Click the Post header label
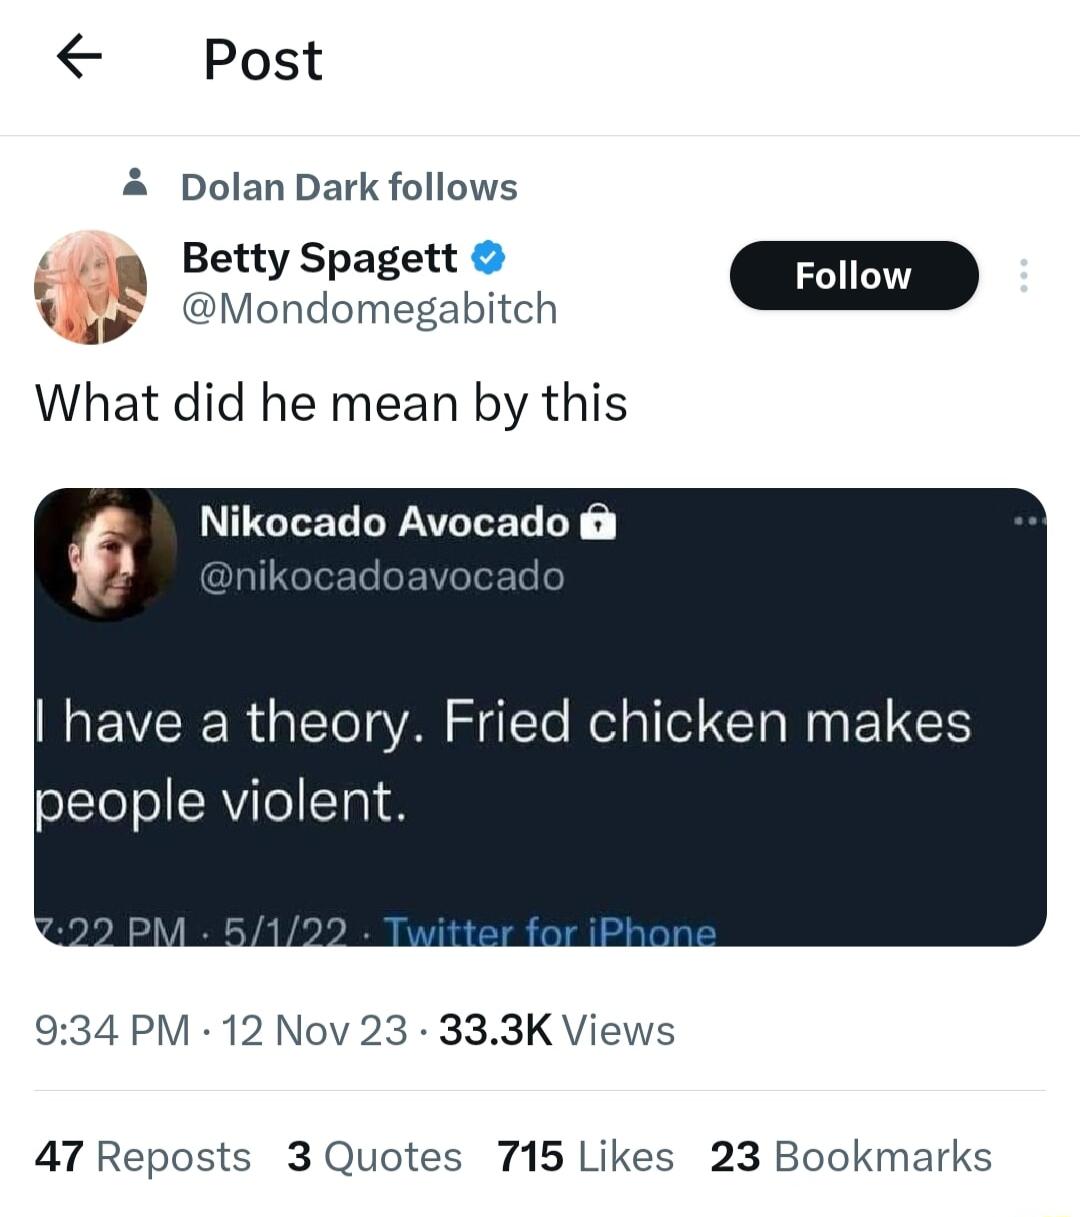The width and height of the screenshot is (1080, 1217). coord(261,59)
